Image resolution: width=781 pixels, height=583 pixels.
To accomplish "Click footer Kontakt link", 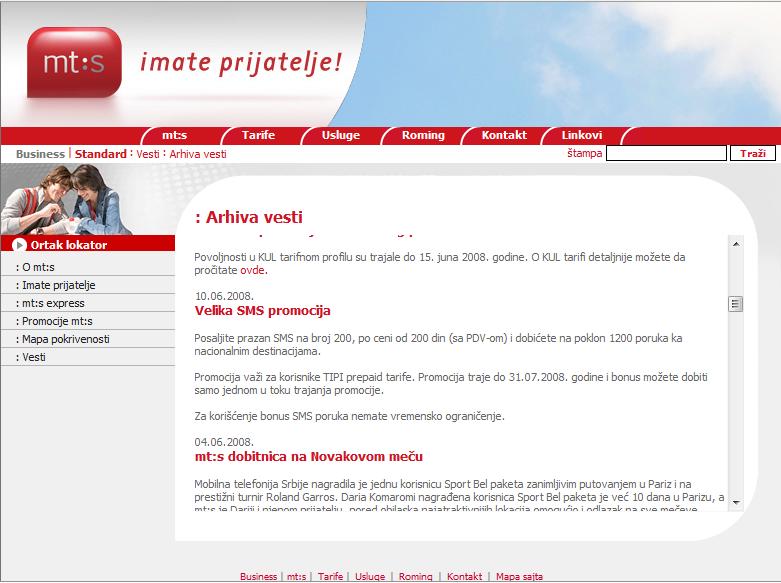I will click(464, 577).
